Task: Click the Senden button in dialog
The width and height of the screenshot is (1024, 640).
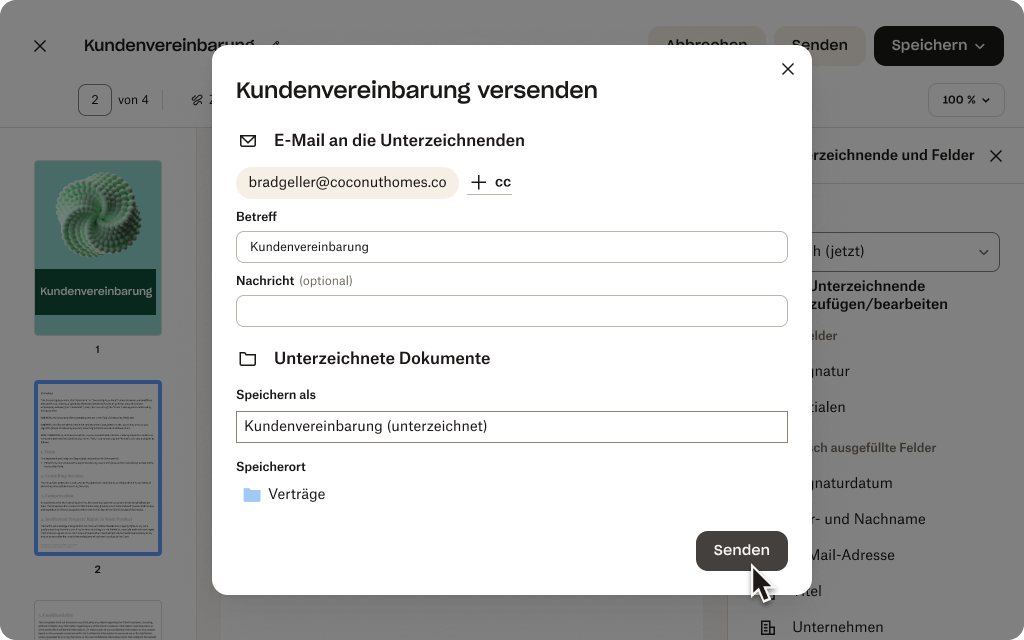Action: tap(741, 551)
